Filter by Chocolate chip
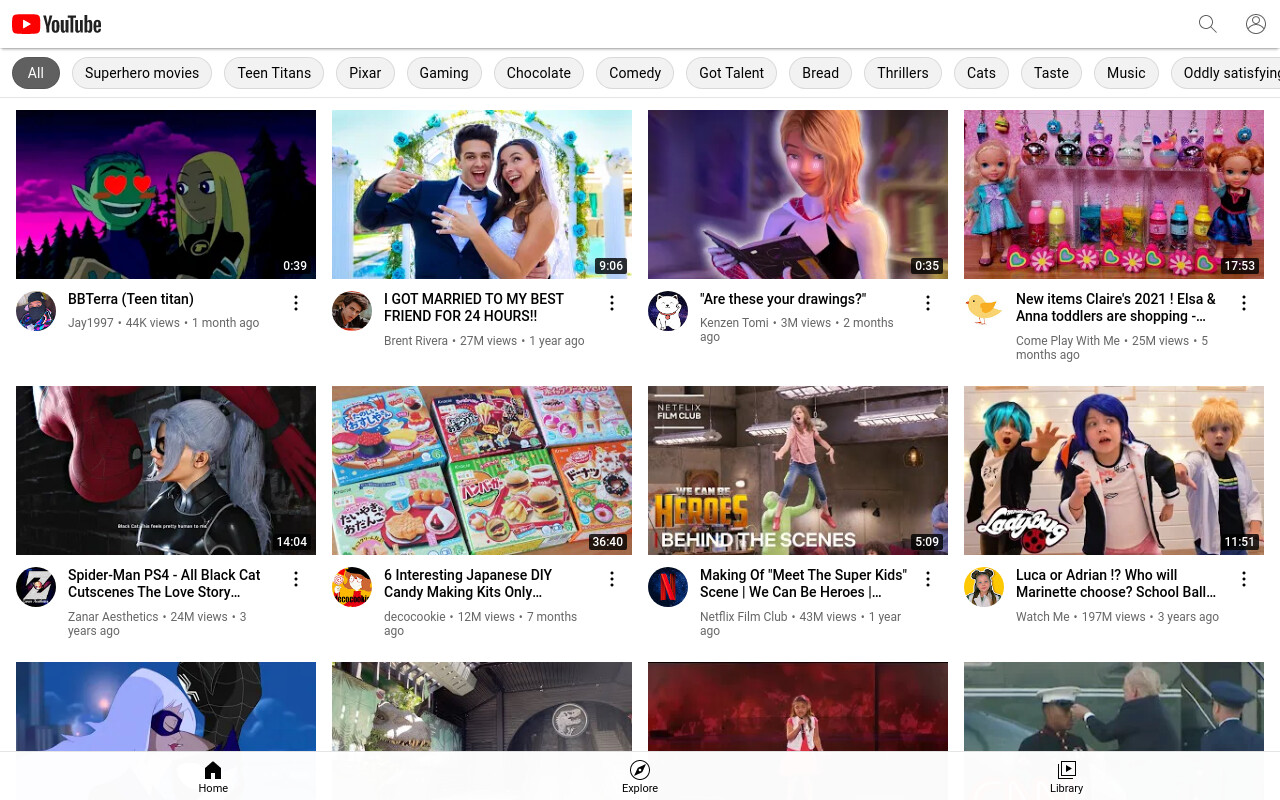1280x800 pixels. pyautogui.click(x=539, y=73)
